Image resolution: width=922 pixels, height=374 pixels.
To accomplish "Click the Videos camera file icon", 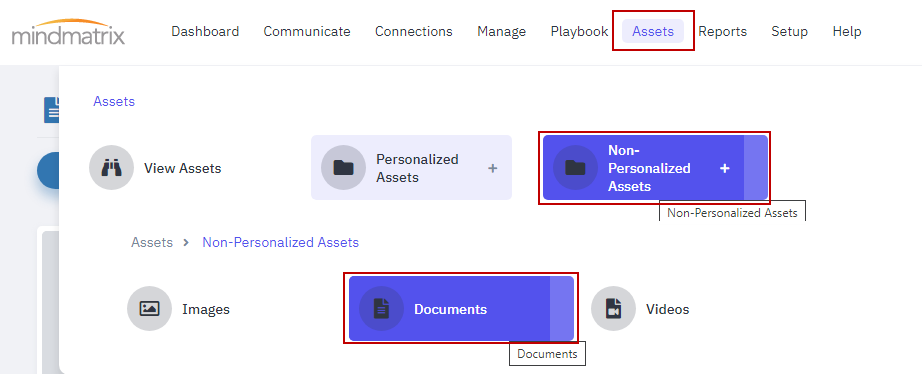I will pyautogui.click(x=613, y=309).
